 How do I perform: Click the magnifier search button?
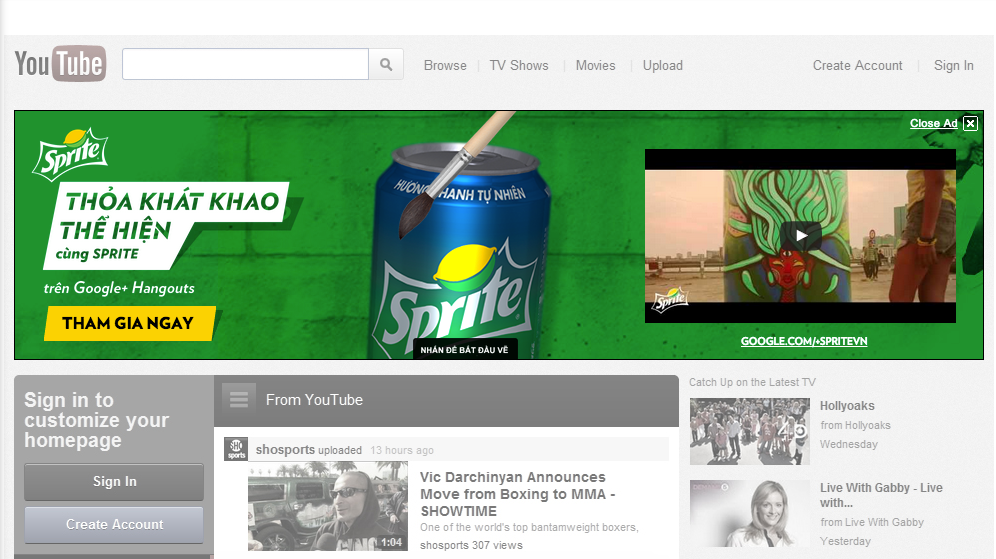coord(386,64)
